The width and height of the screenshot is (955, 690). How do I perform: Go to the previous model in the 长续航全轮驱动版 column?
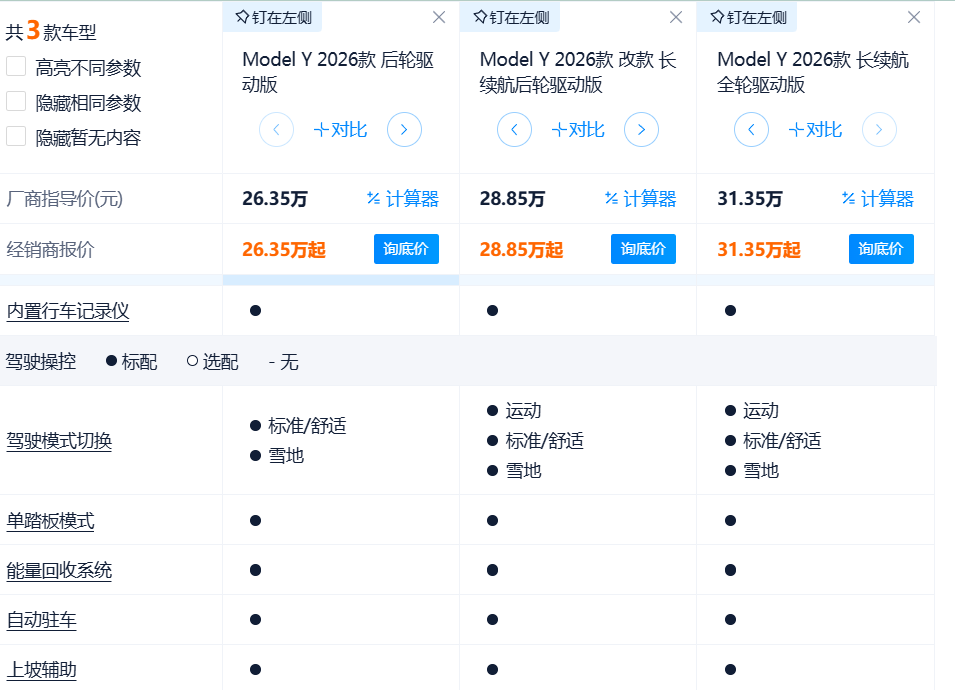751,130
